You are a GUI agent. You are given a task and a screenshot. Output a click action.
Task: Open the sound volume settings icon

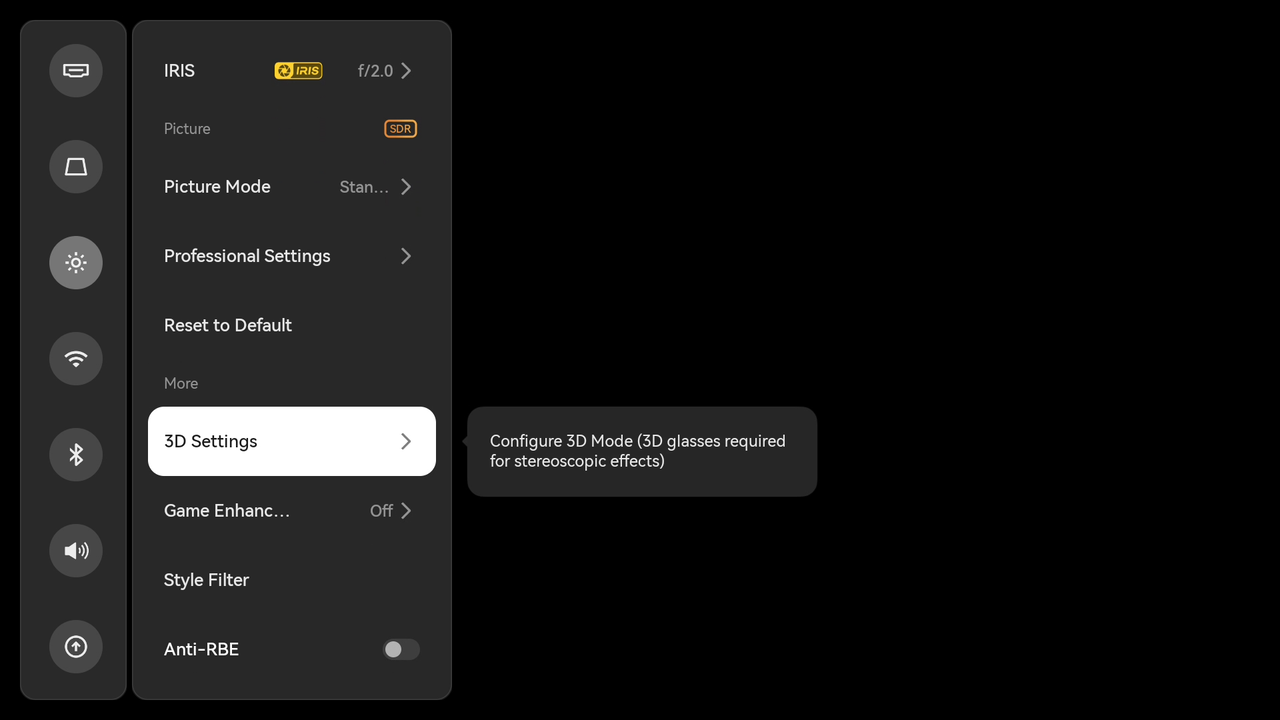pyautogui.click(x=76, y=550)
